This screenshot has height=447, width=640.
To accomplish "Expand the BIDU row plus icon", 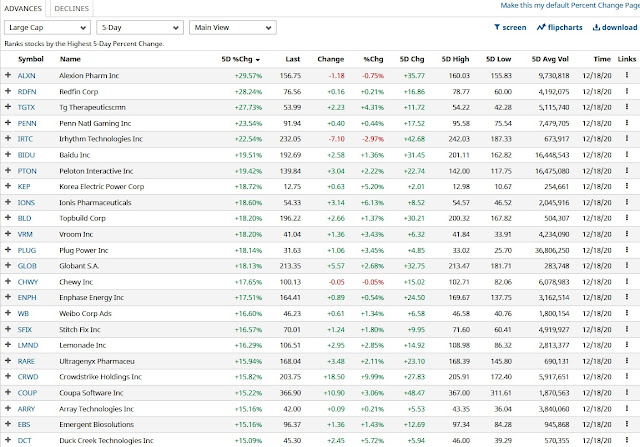I will (x=8, y=154).
